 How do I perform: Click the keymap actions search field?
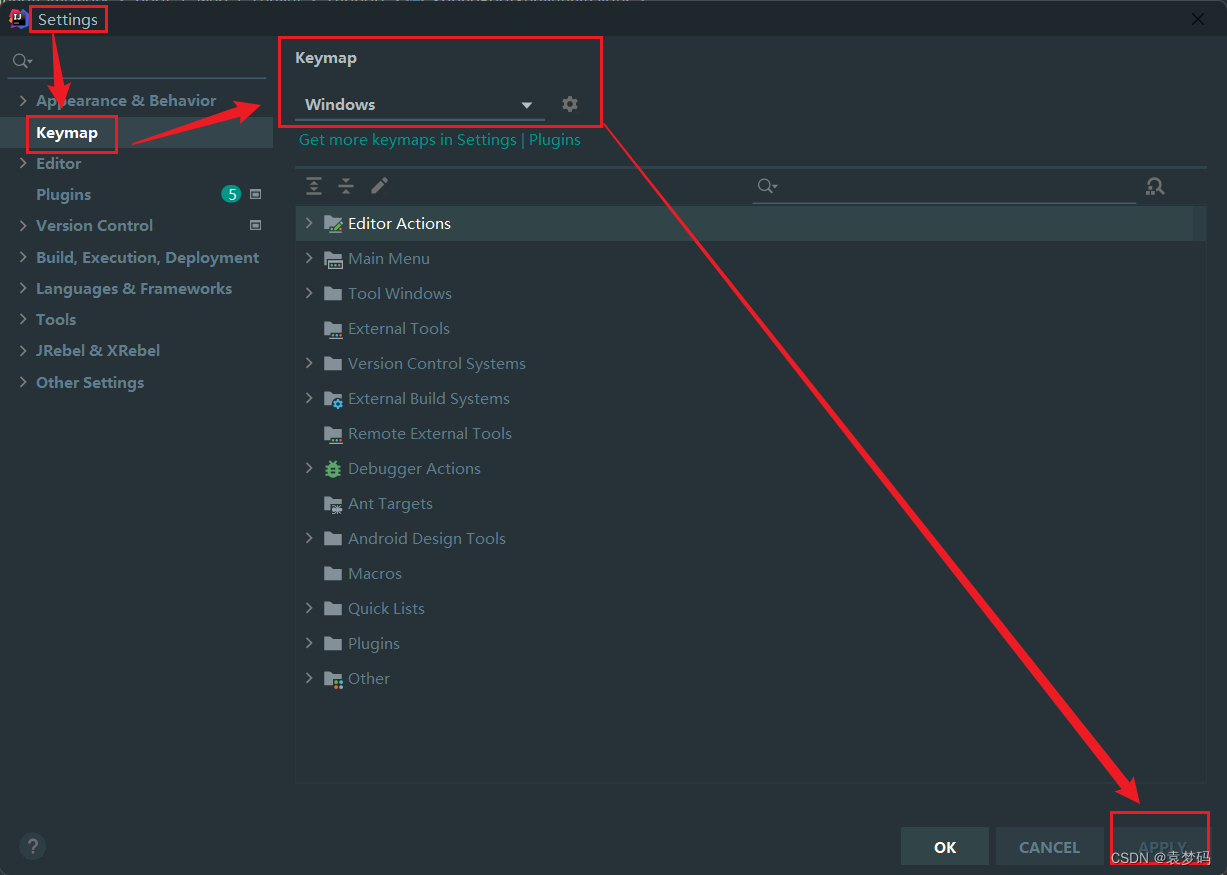click(x=944, y=186)
